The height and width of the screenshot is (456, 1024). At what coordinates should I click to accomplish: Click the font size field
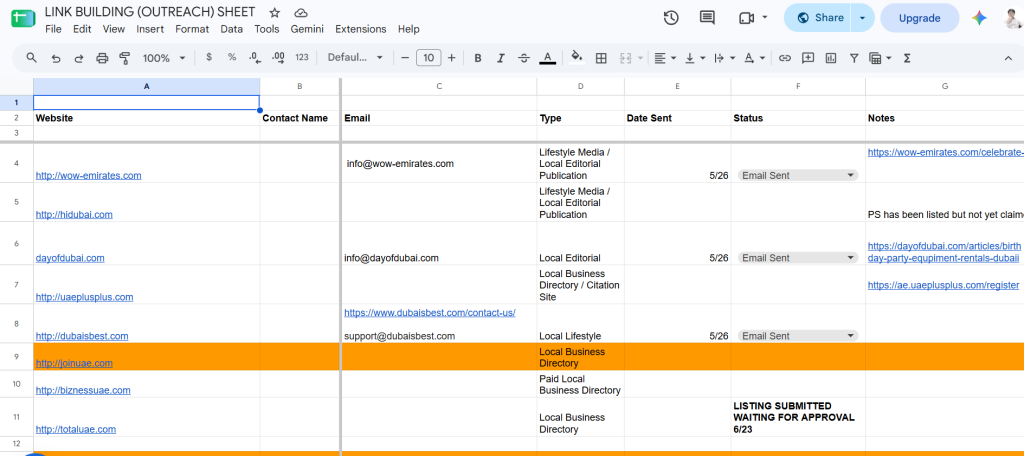pyautogui.click(x=428, y=58)
